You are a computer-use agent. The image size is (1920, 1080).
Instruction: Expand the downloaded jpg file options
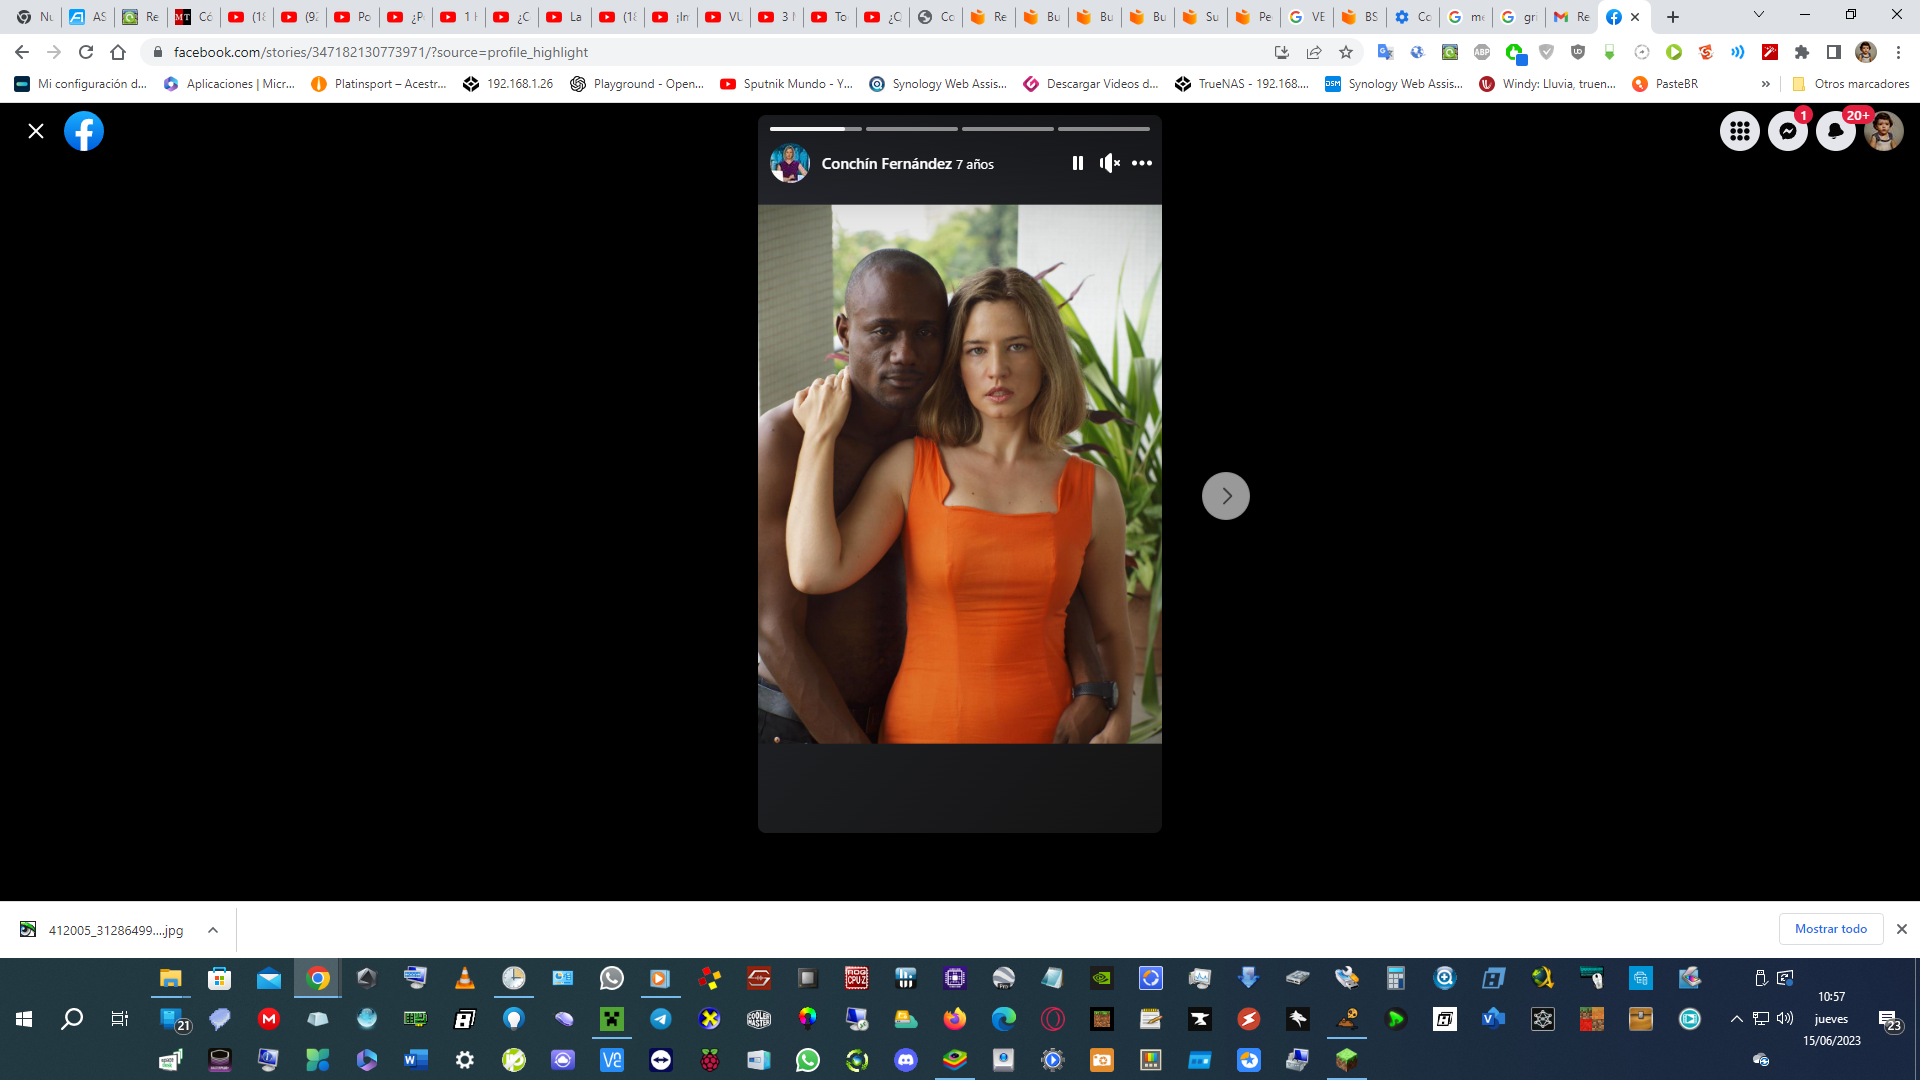click(213, 930)
